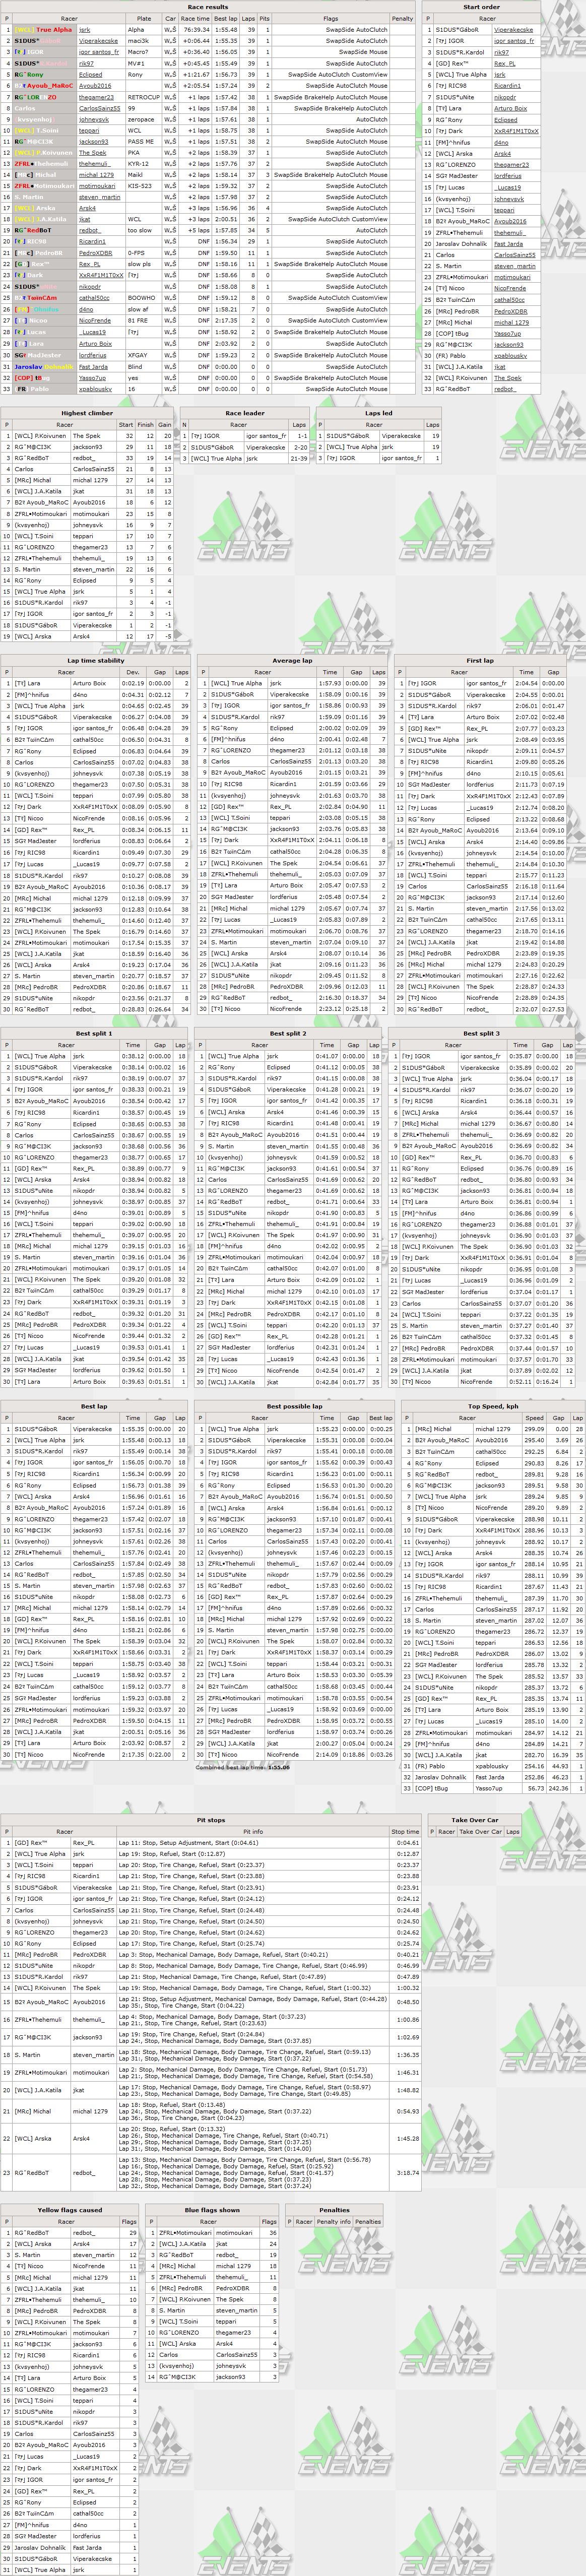This screenshot has height=2576, width=586.
Task: Open CarlosSainz55 link in Race results table
Action: pos(100,108)
